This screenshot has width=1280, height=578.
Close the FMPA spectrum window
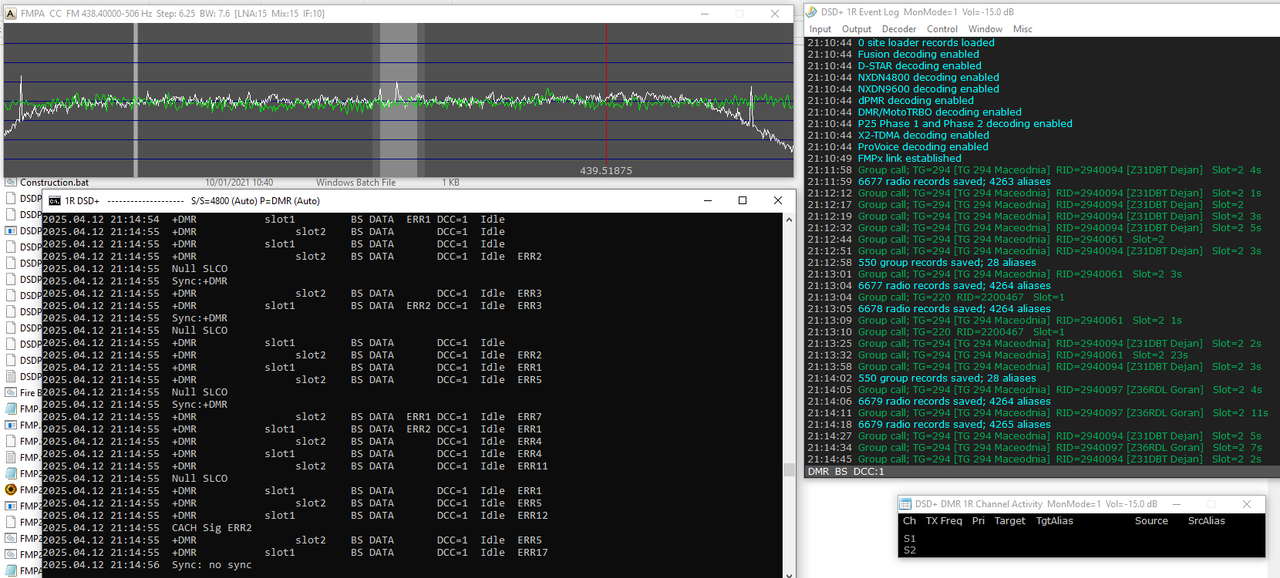(x=775, y=14)
